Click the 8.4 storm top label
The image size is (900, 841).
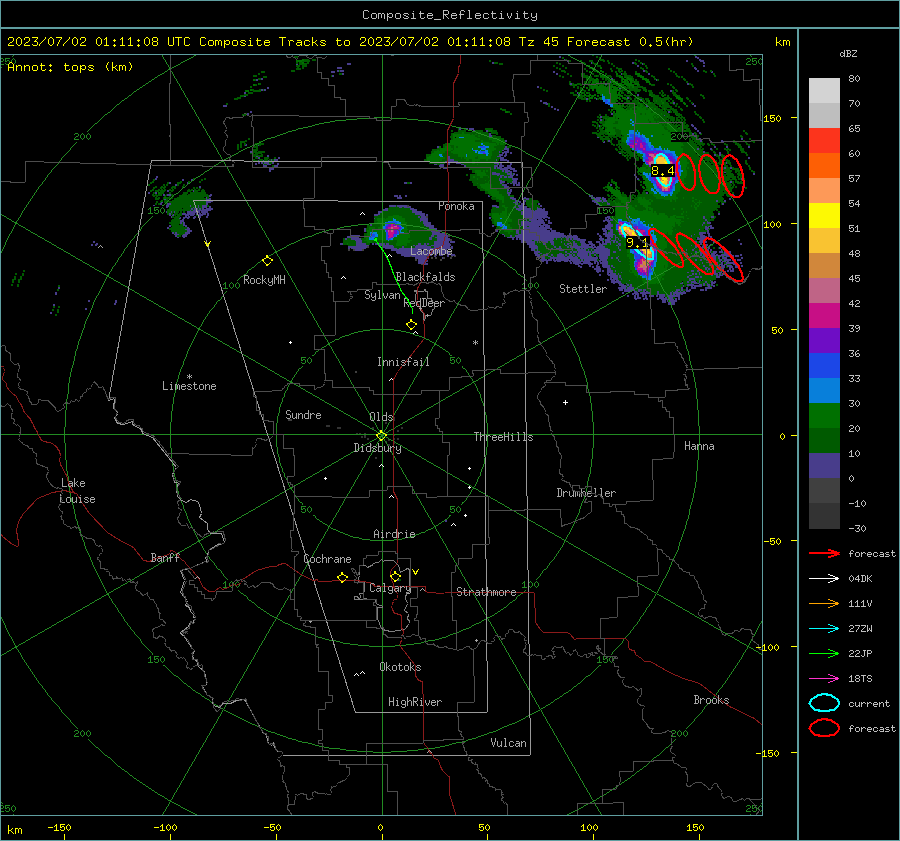tap(662, 170)
